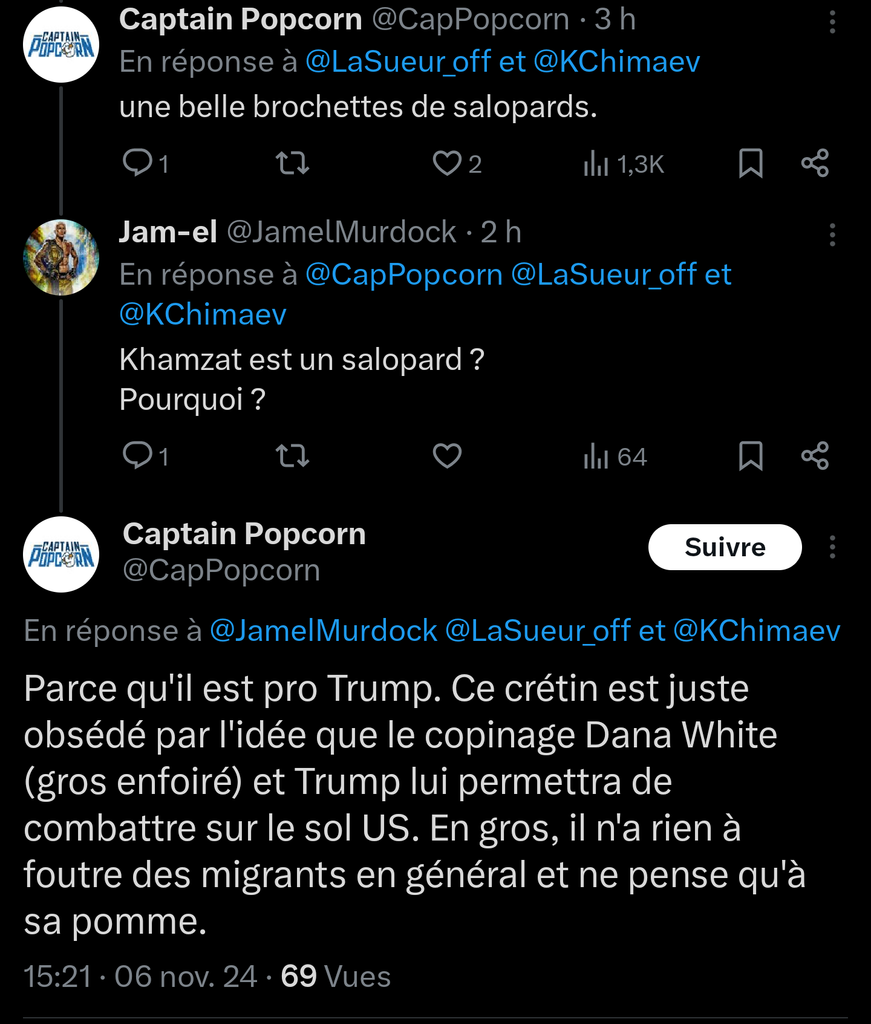Open Jam-el's profile picture
The width and height of the screenshot is (871, 1024).
click(x=61, y=257)
